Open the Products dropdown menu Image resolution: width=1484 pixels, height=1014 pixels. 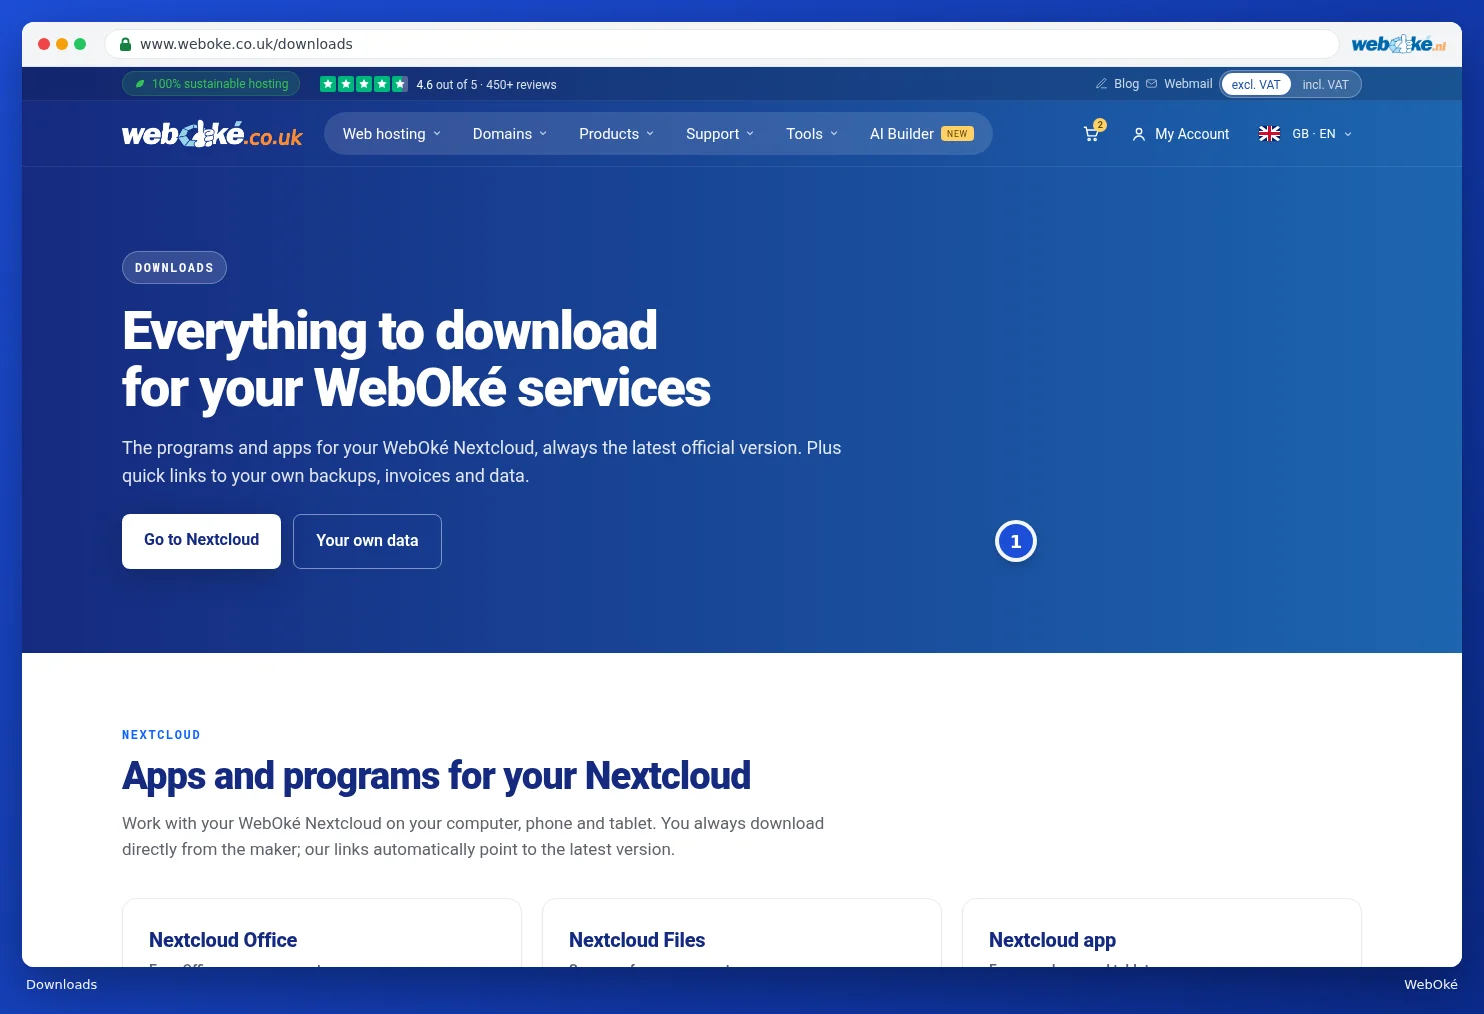tap(617, 134)
